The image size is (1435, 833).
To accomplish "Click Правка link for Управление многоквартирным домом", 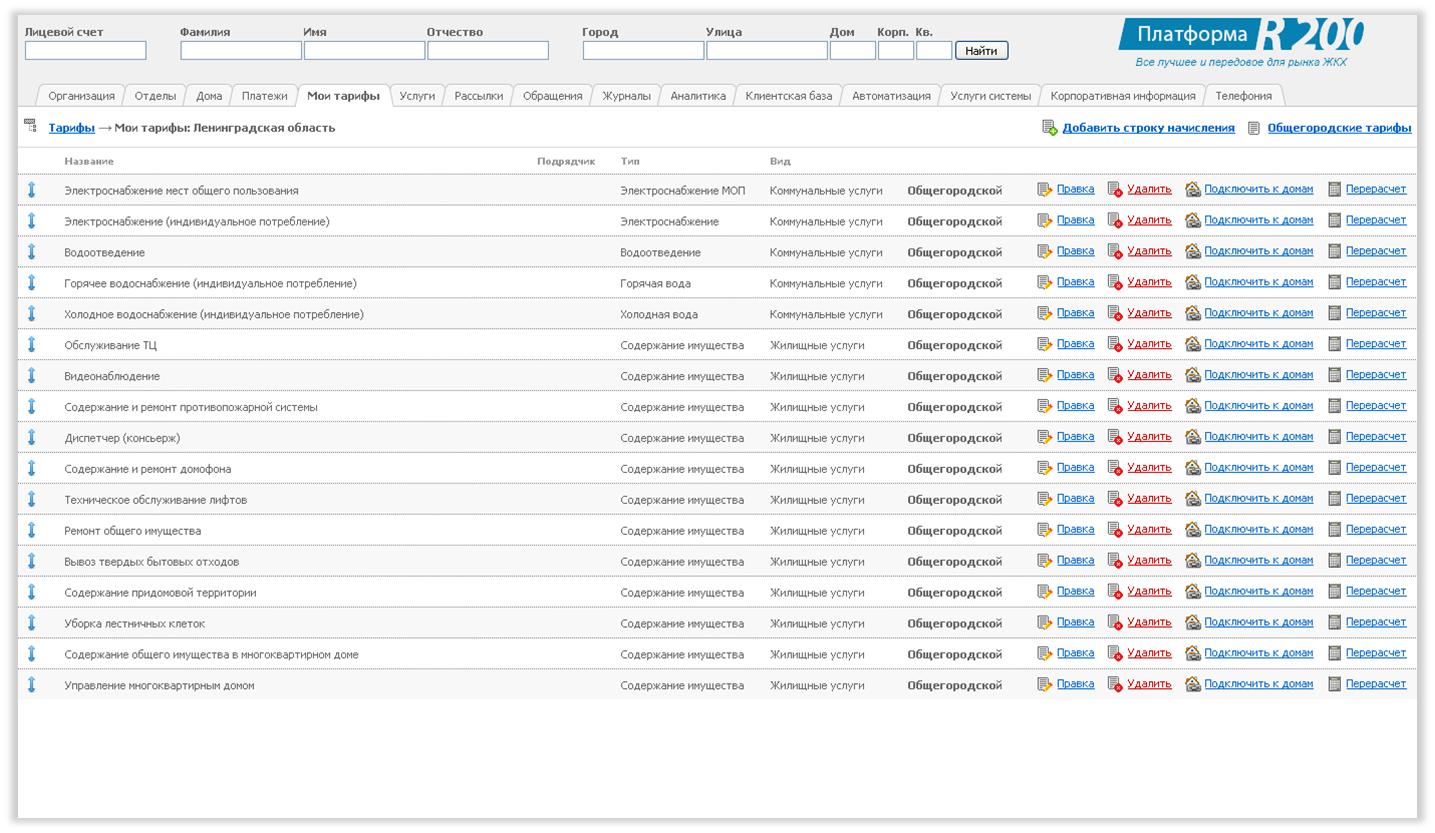I will coord(1076,685).
